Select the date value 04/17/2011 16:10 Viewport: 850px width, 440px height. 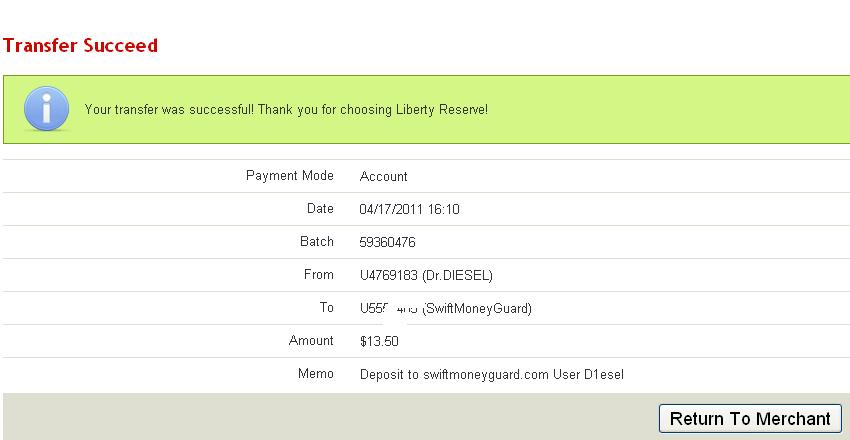click(x=409, y=210)
